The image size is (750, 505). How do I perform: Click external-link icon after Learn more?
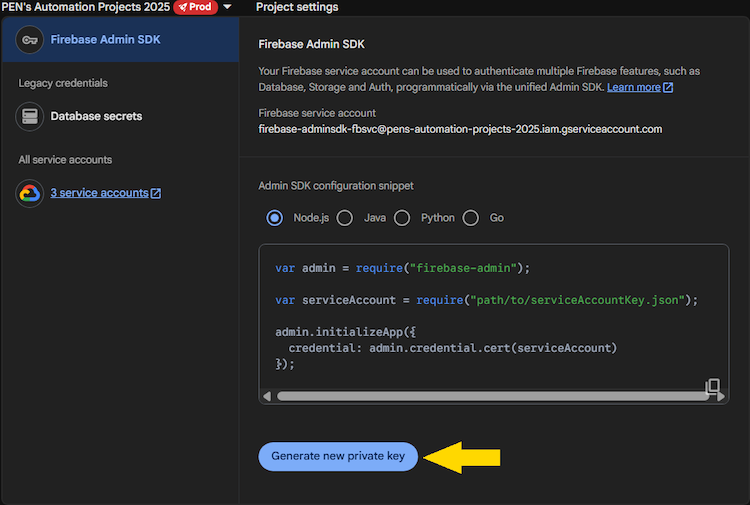tap(668, 88)
